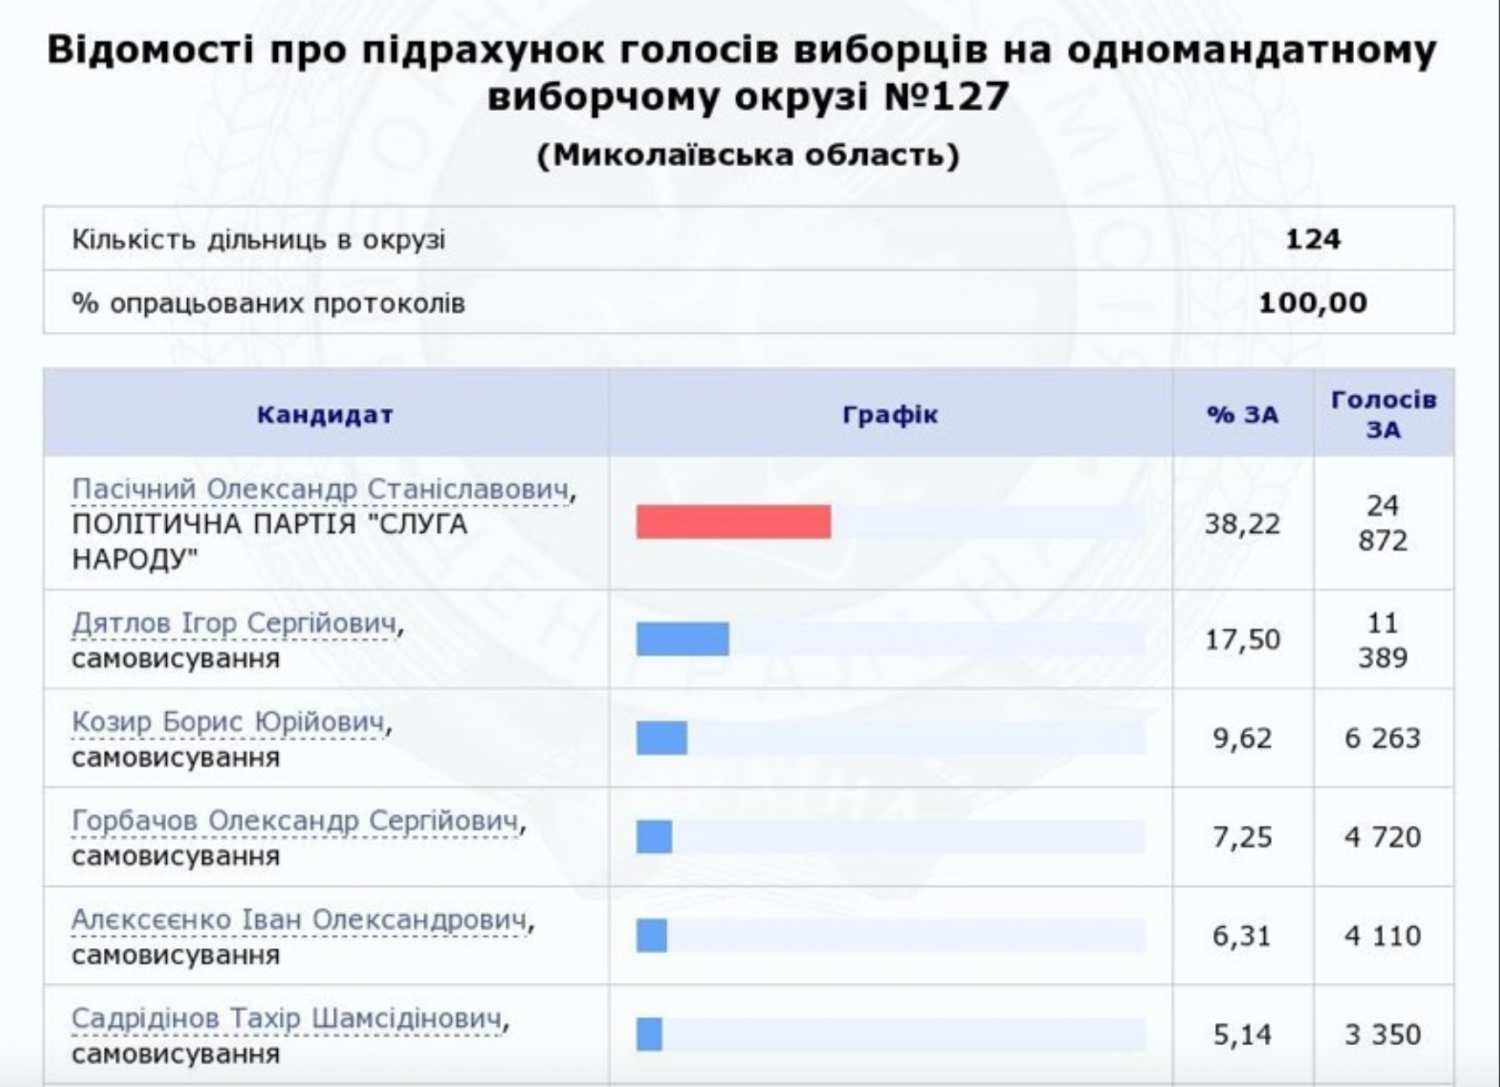Click the 38,22 percentage value

point(1242,524)
